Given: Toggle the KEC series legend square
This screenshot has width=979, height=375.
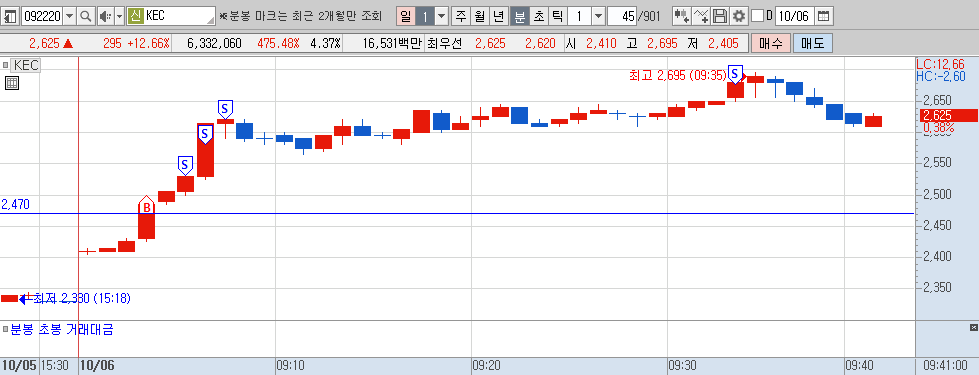Looking at the screenshot, I should click(6, 65).
